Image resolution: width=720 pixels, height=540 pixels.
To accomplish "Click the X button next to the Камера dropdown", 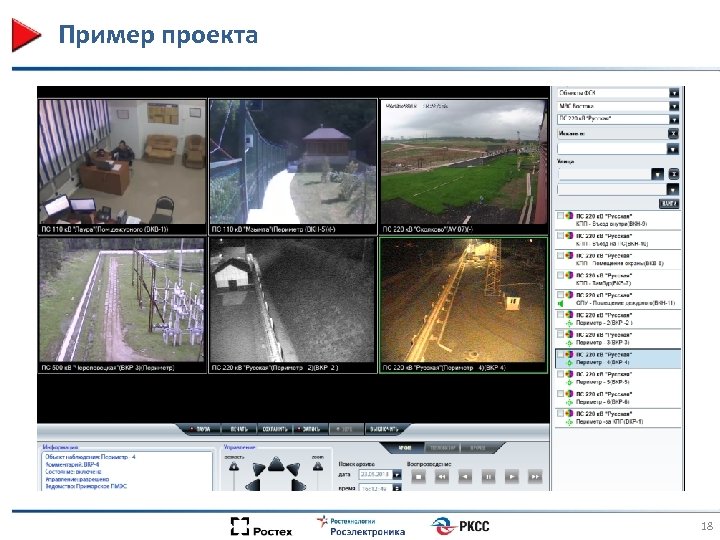I will 674,174.
